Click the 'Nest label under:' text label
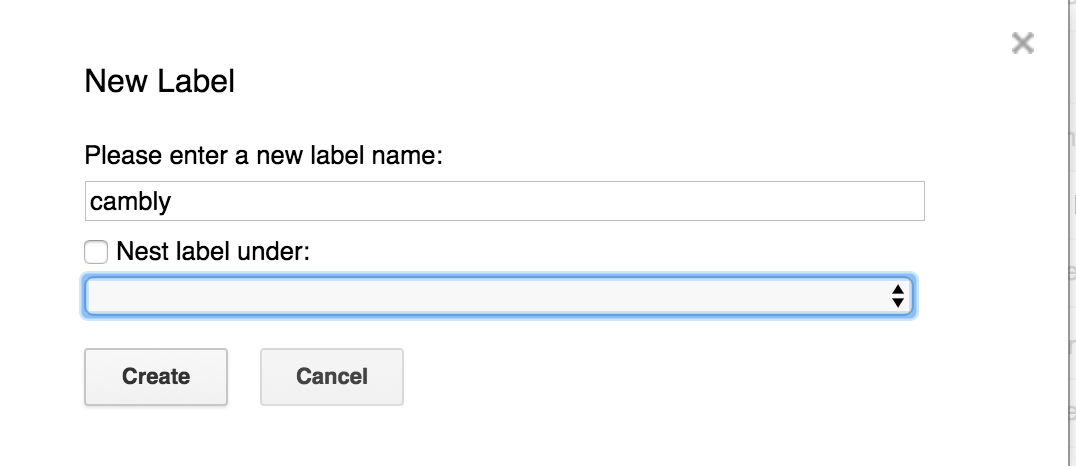The image size is (1076, 466). [214, 252]
